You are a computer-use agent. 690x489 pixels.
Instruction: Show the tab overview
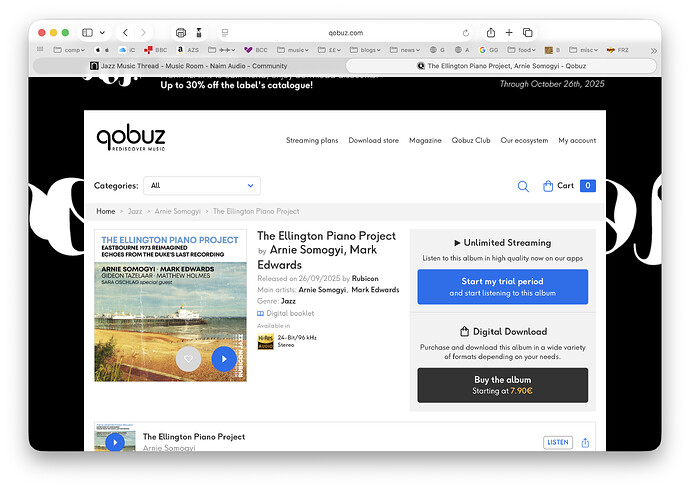click(x=528, y=33)
